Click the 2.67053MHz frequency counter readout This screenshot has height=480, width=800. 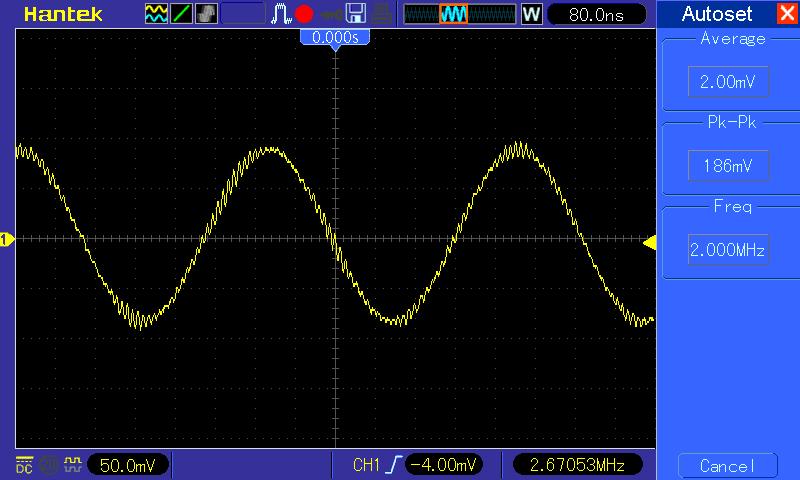(577, 465)
